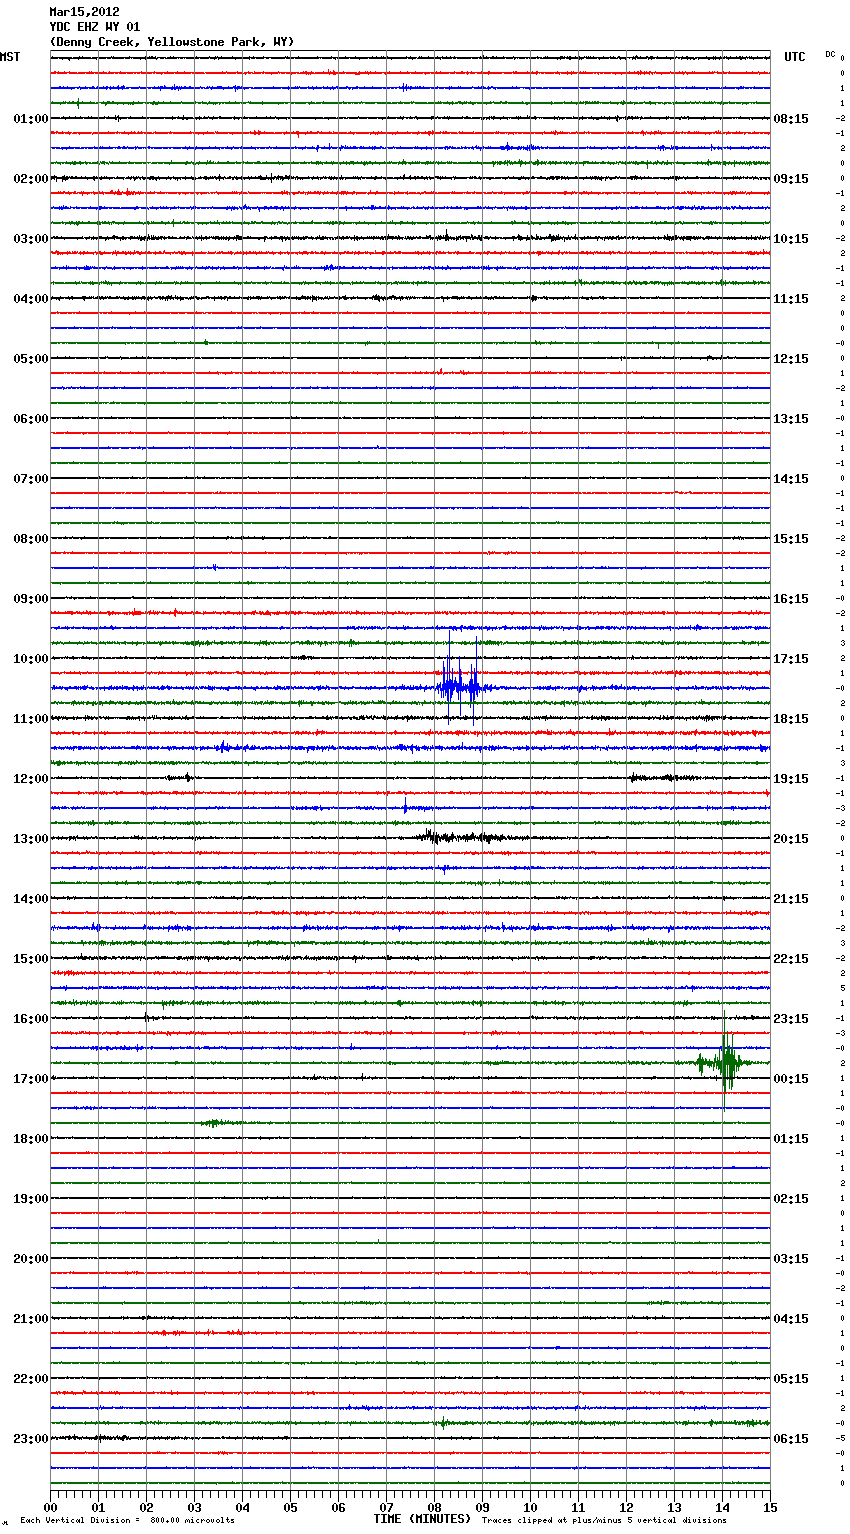Image resolution: width=850 pixels, height=1534 pixels.
Task: Click the vertical division 800.00 microvolts note
Action: point(127,1521)
